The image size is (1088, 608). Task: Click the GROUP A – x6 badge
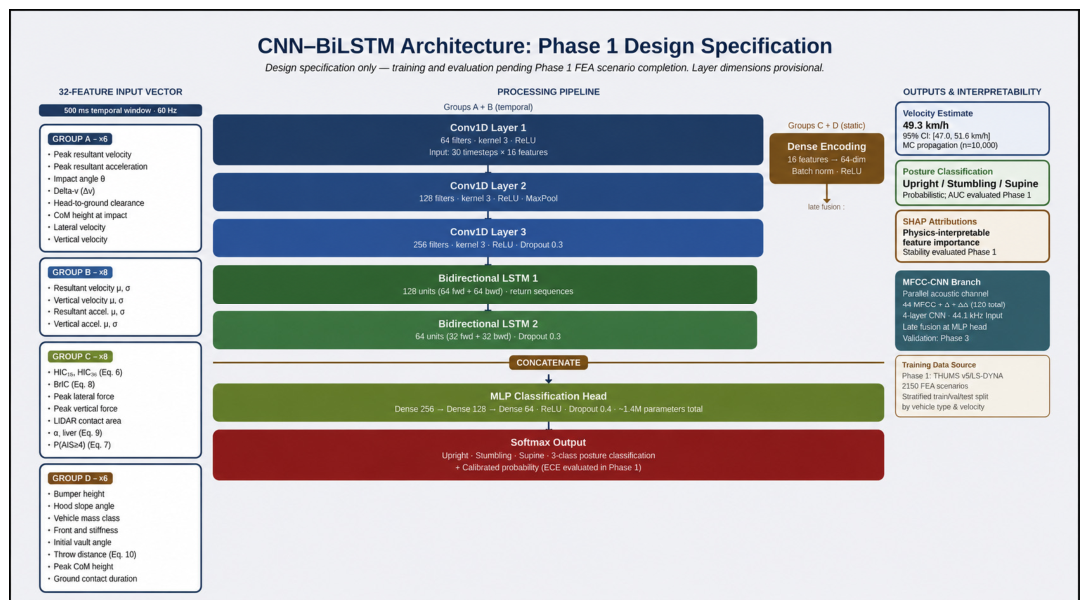80,139
